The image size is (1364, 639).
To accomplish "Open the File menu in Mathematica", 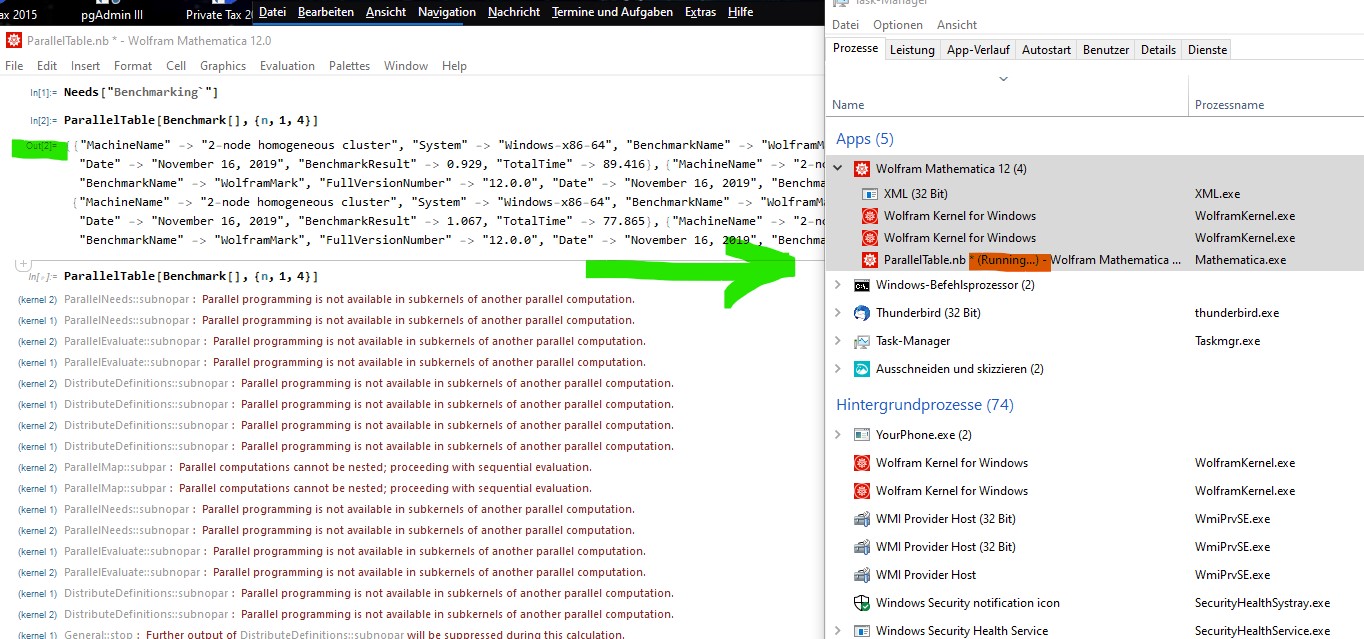I will (x=15, y=66).
